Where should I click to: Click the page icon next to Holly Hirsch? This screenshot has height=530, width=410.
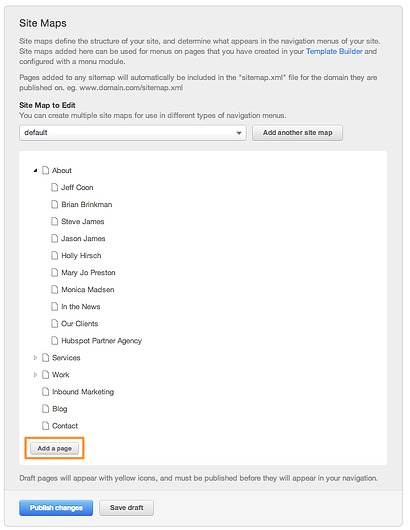pyautogui.click(x=54, y=256)
